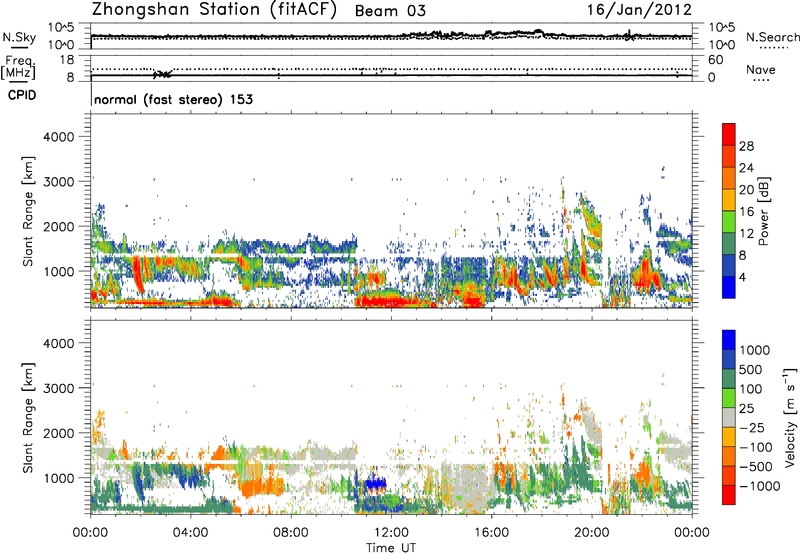Select the Freq. [MHz] axis label
The image size is (800, 554).
pos(18,68)
